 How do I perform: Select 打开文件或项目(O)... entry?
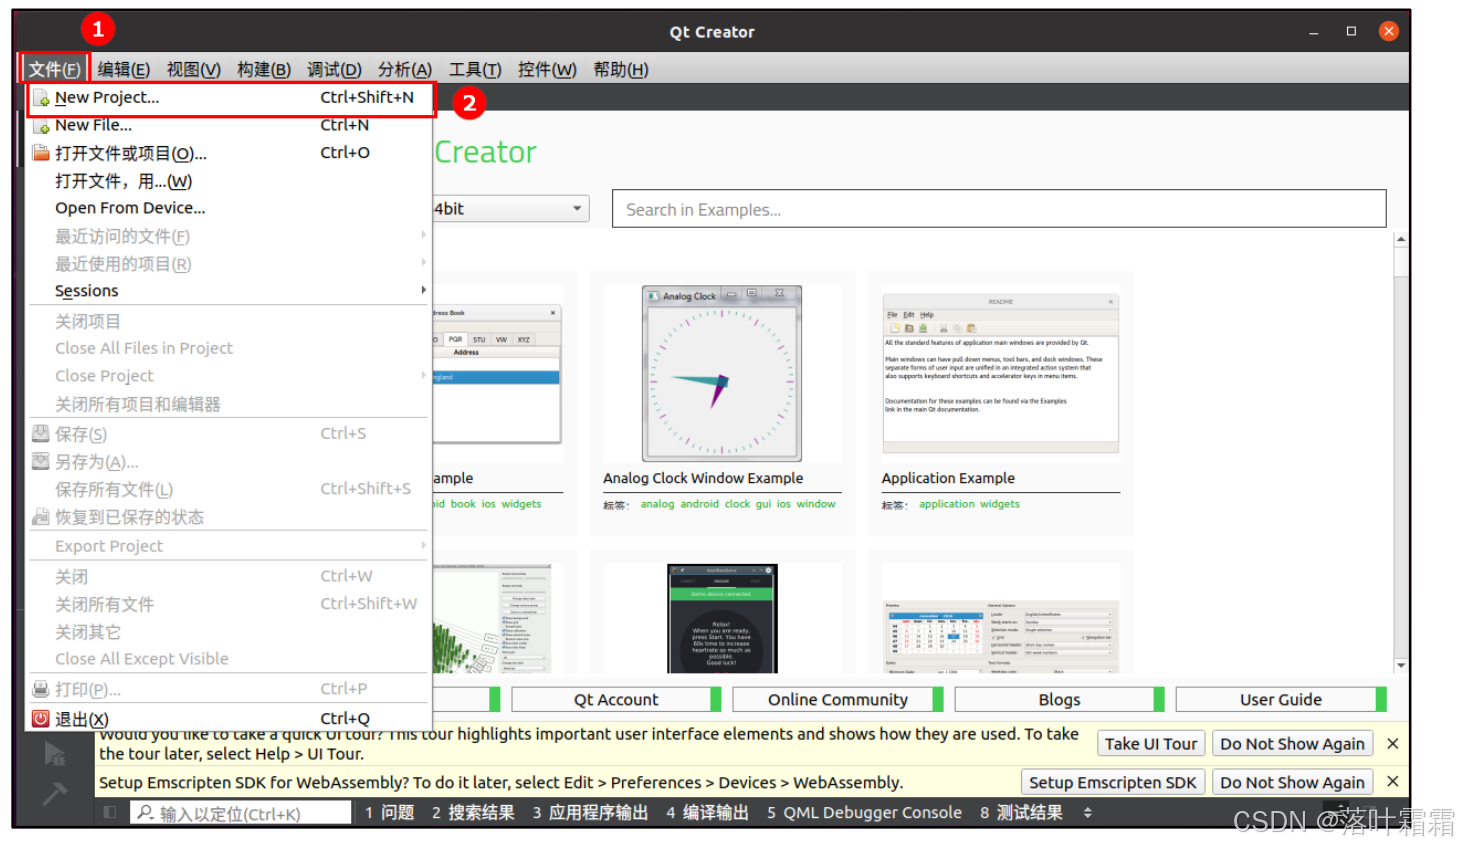click(x=230, y=153)
